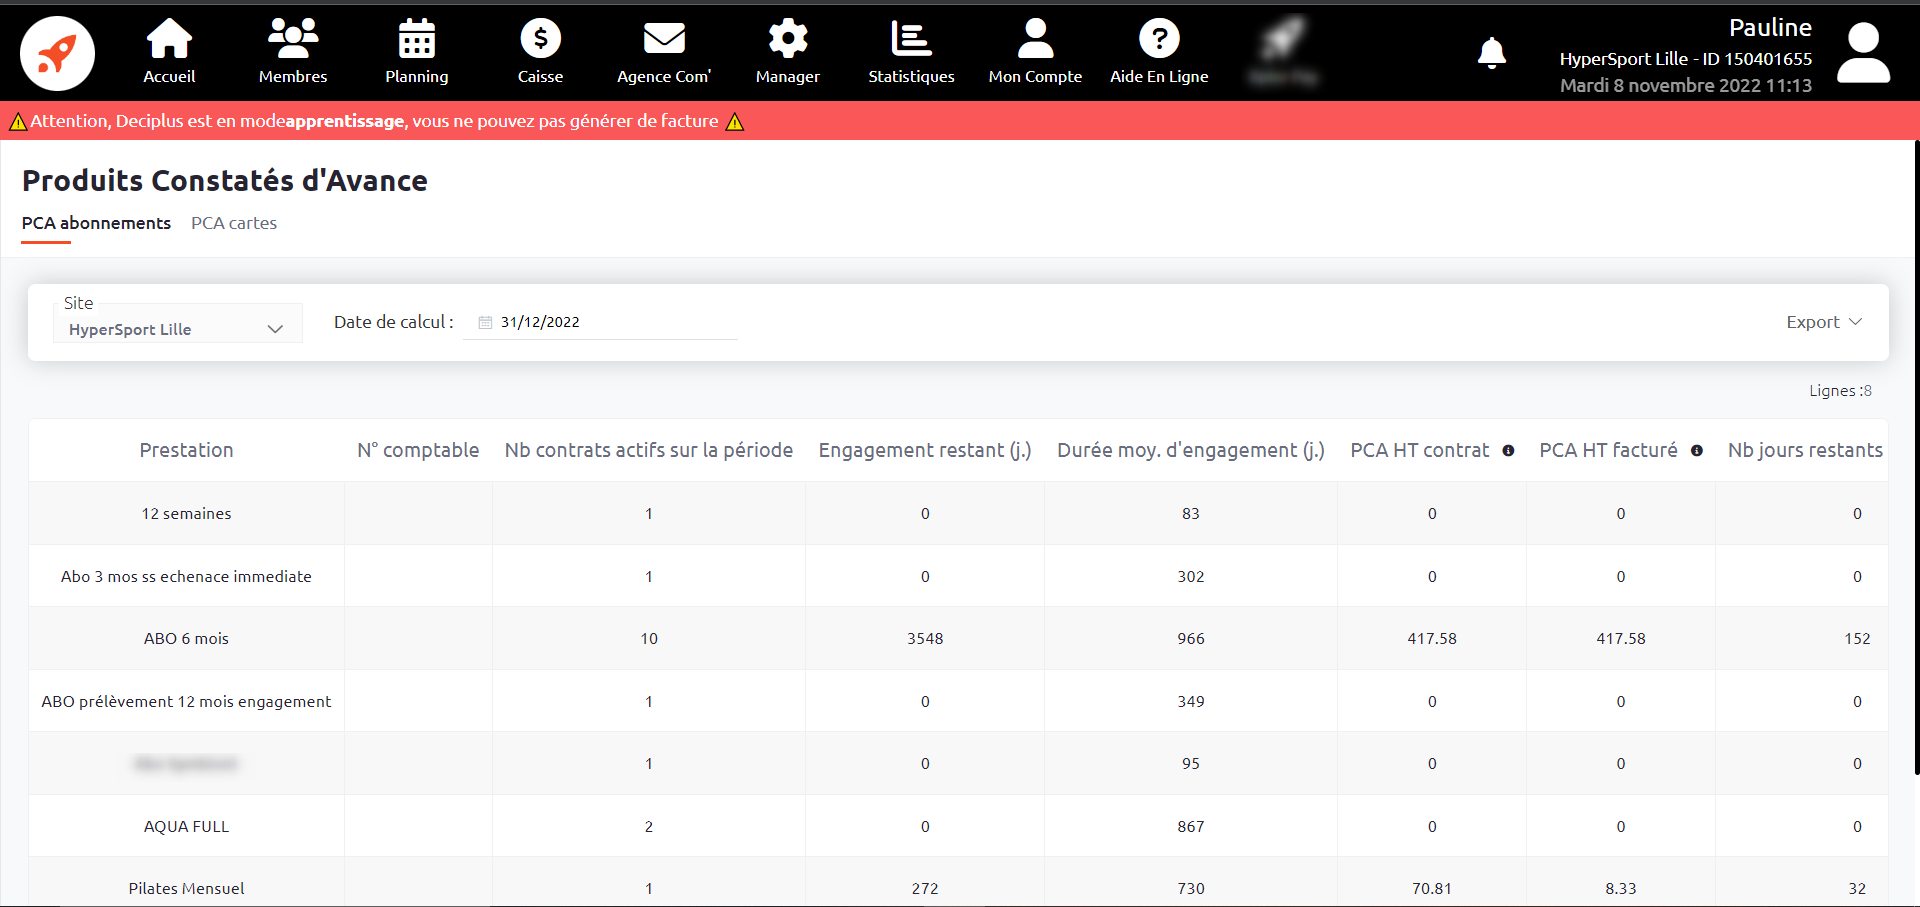The image size is (1920, 907).
Task: Open the Membres section icon
Action: click(293, 39)
